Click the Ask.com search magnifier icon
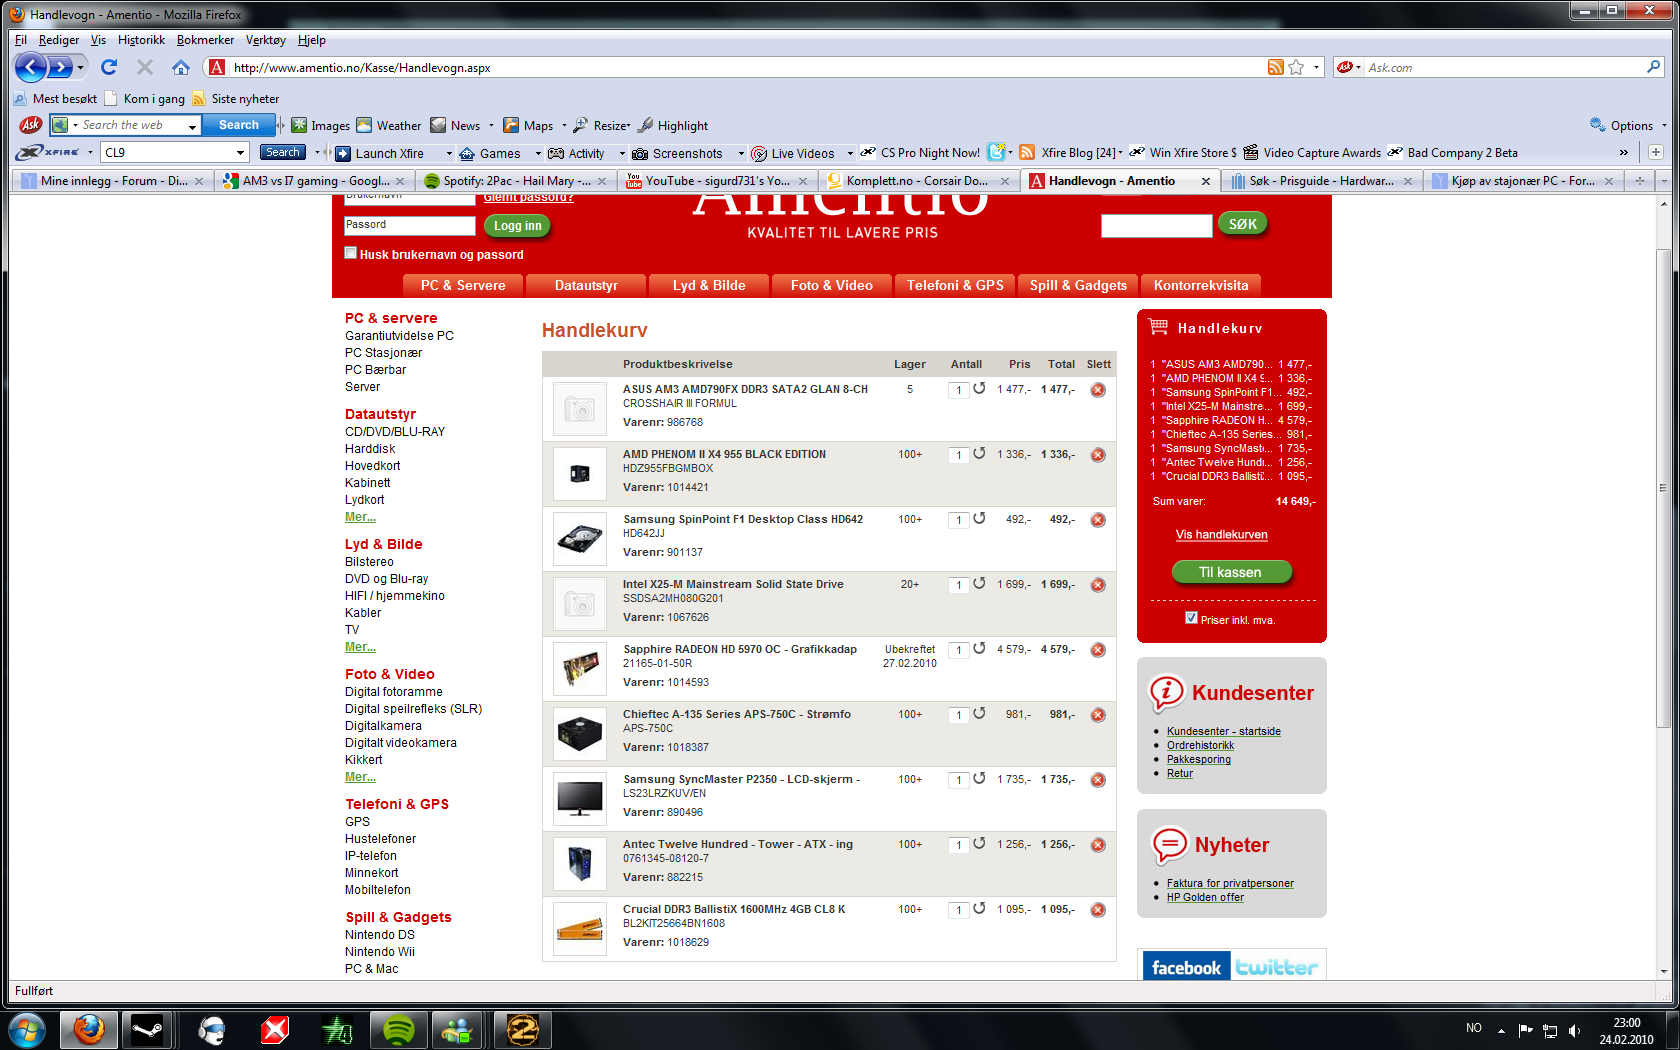Image resolution: width=1680 pixels, height=1050 pixels. pos(1653,67)
